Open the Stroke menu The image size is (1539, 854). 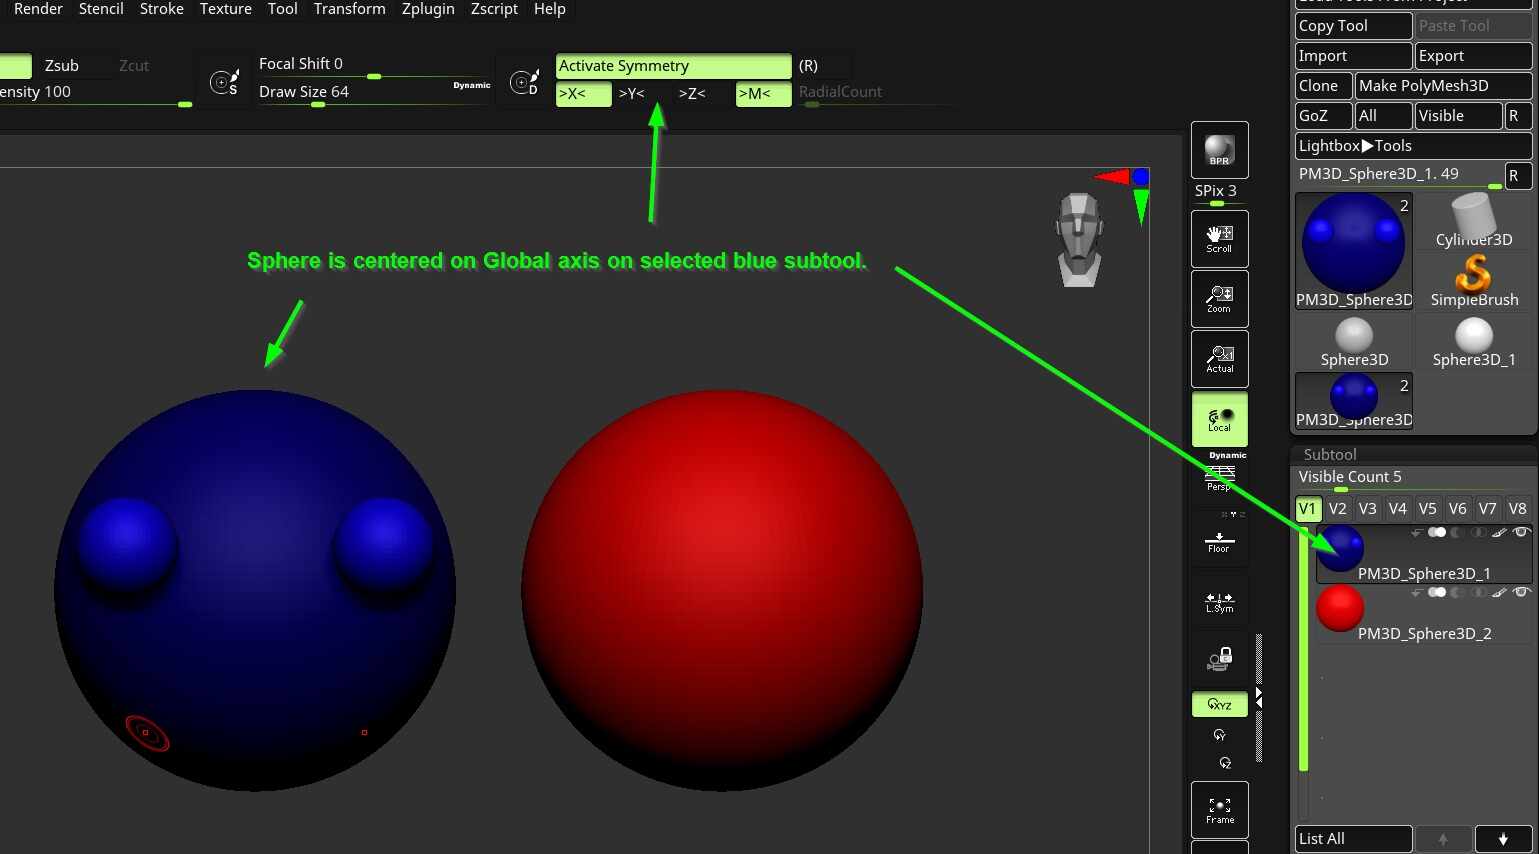coord(162,9)
